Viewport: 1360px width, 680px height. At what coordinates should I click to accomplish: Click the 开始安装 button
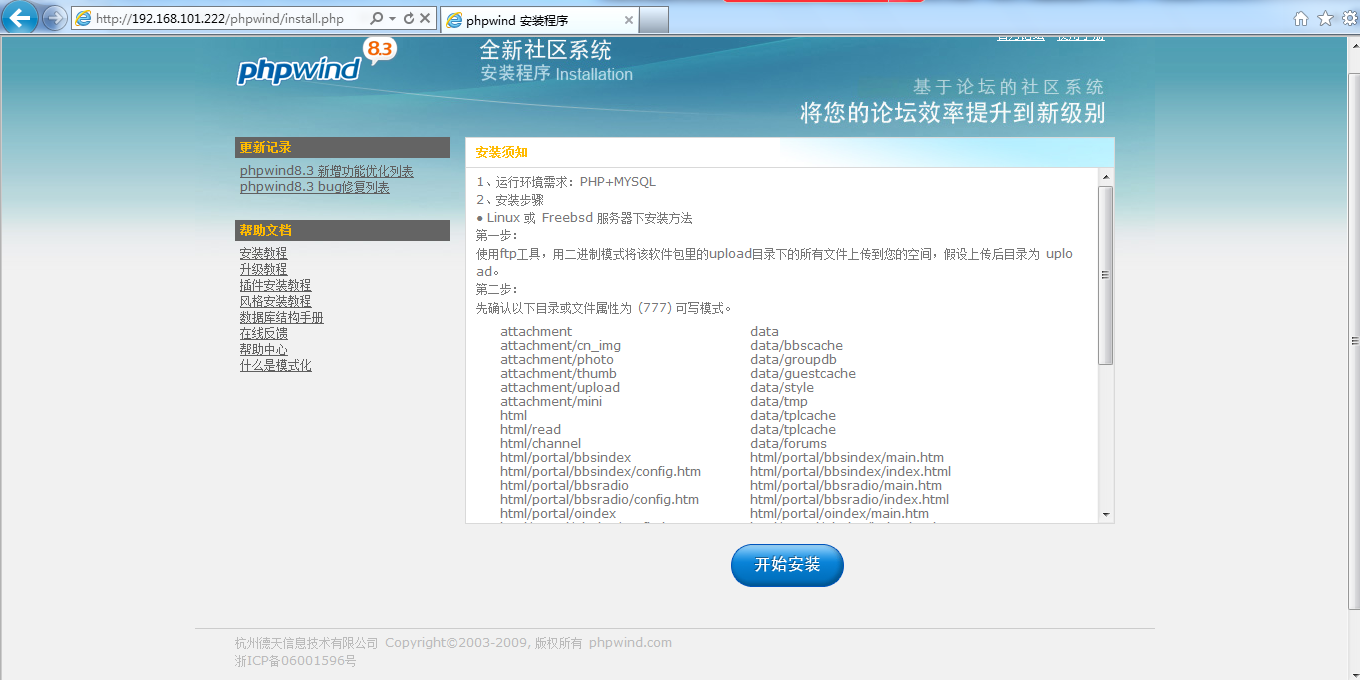787,565
